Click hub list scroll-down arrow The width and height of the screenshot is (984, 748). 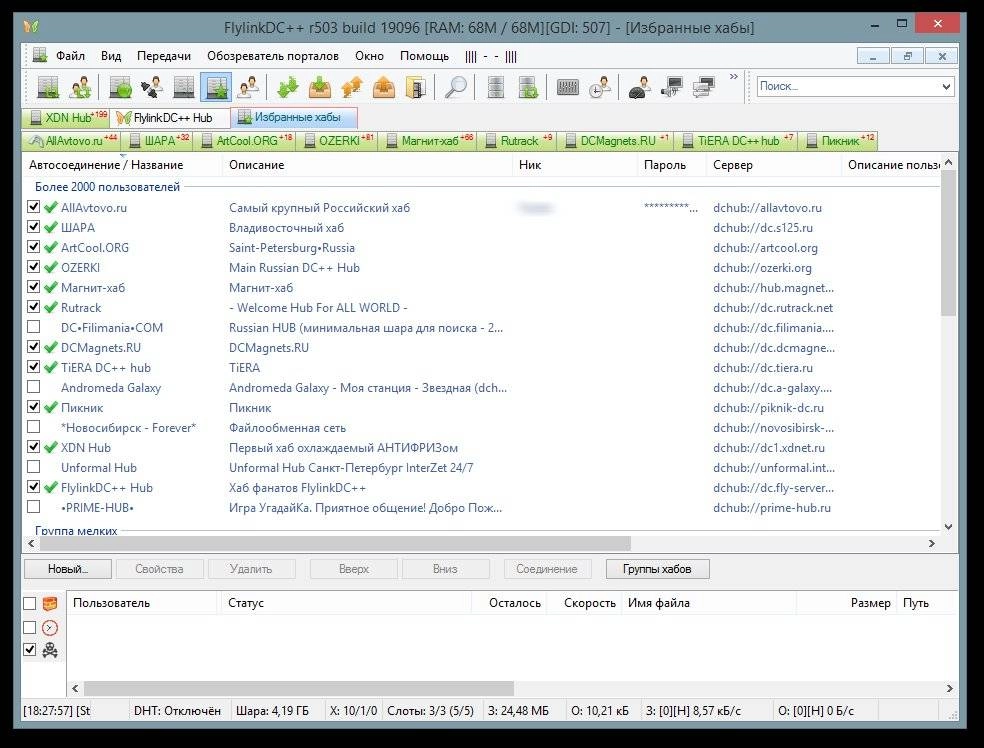coord(948,527)
